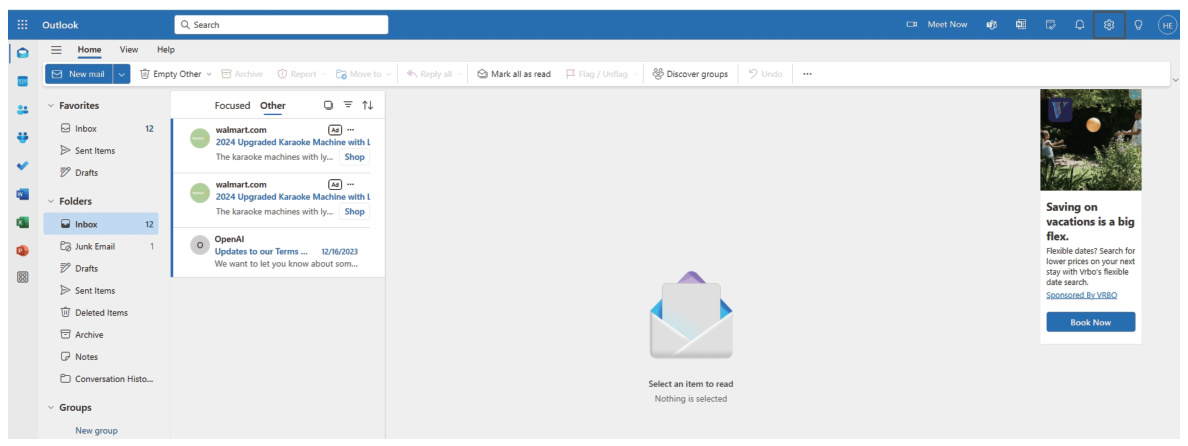Toggle select-all messages icon
Viewport: 1188px width, 446px height.
pyautogui.click(x=328, y=105)
